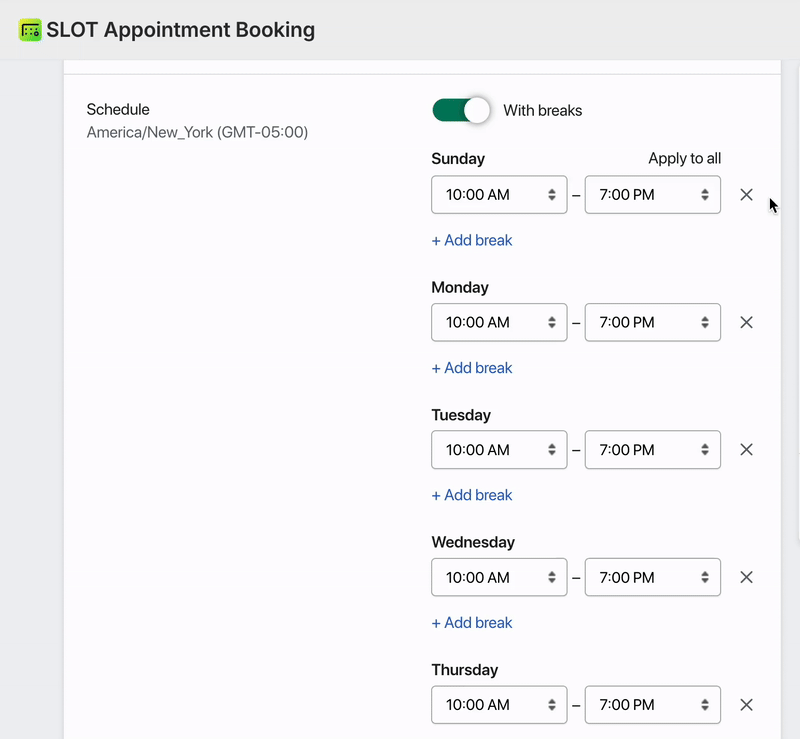800x739 pixels.
Task: Open Sunday start time dropdown
Action: 499,195
